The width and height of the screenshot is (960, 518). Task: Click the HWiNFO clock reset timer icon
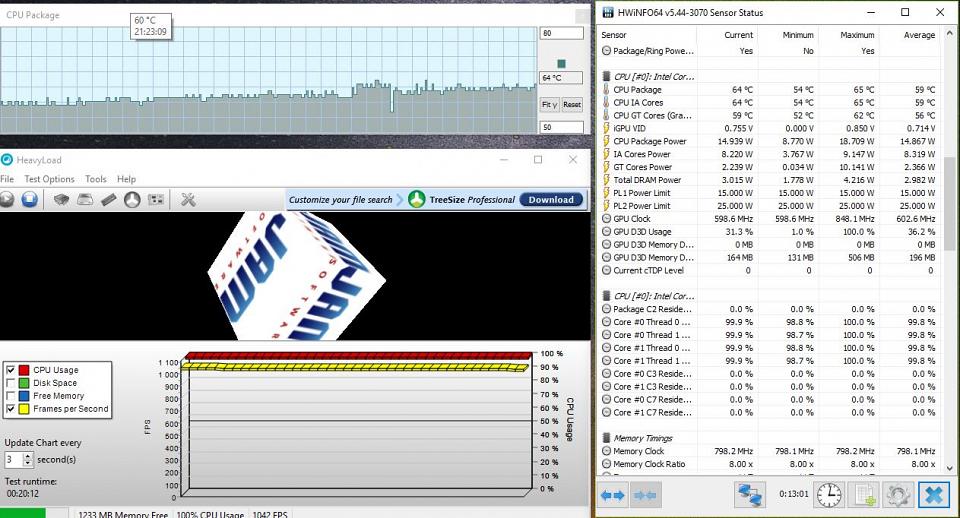pos(829,495)
